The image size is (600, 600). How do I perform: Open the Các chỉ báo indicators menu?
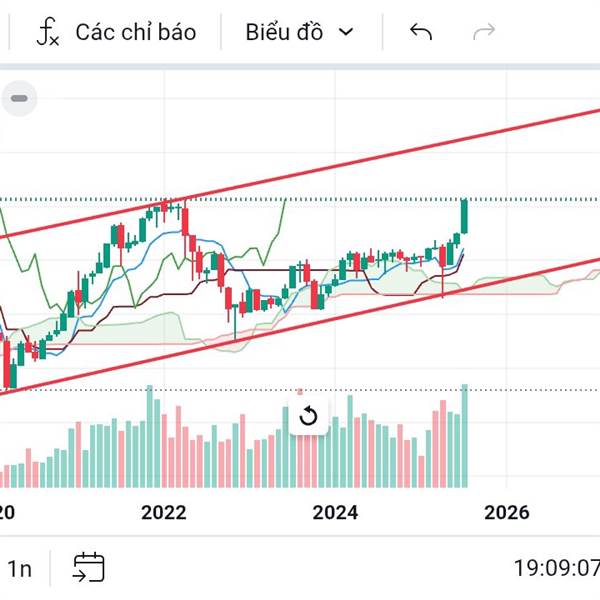(x=117, y=32)
